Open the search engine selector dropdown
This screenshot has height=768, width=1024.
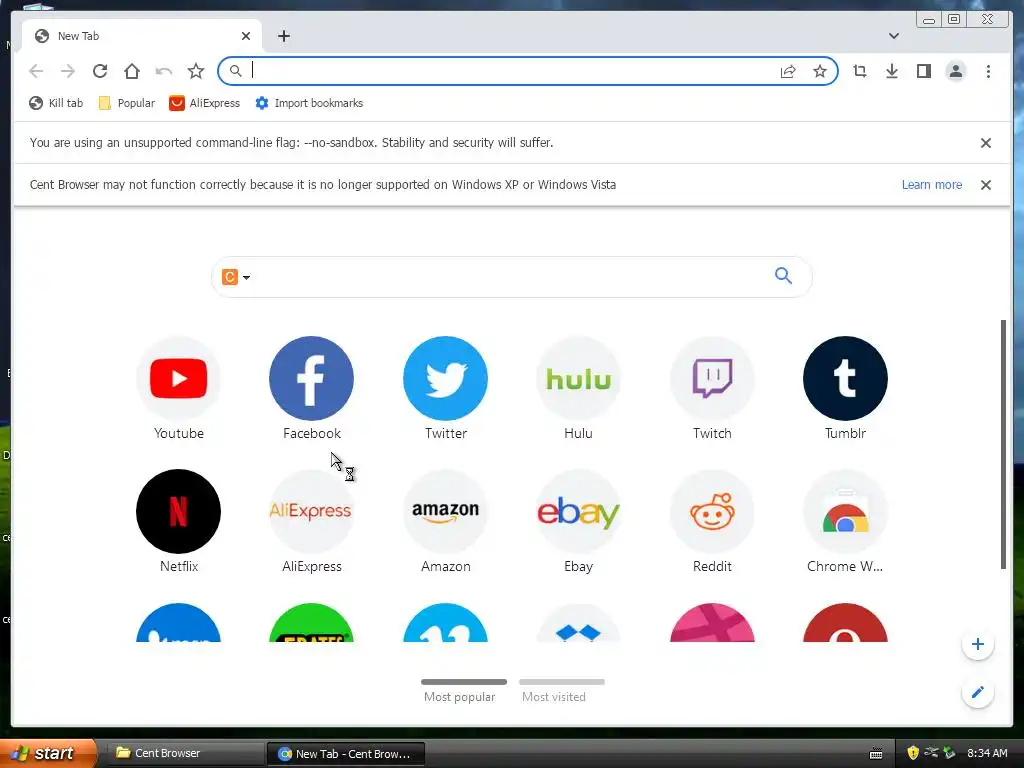(236, 277)
